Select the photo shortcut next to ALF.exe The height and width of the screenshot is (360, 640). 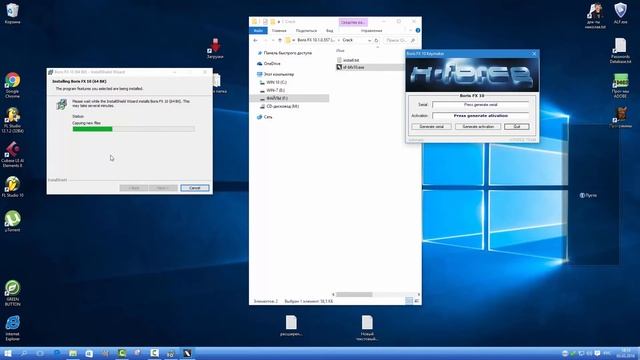point(595,16)
